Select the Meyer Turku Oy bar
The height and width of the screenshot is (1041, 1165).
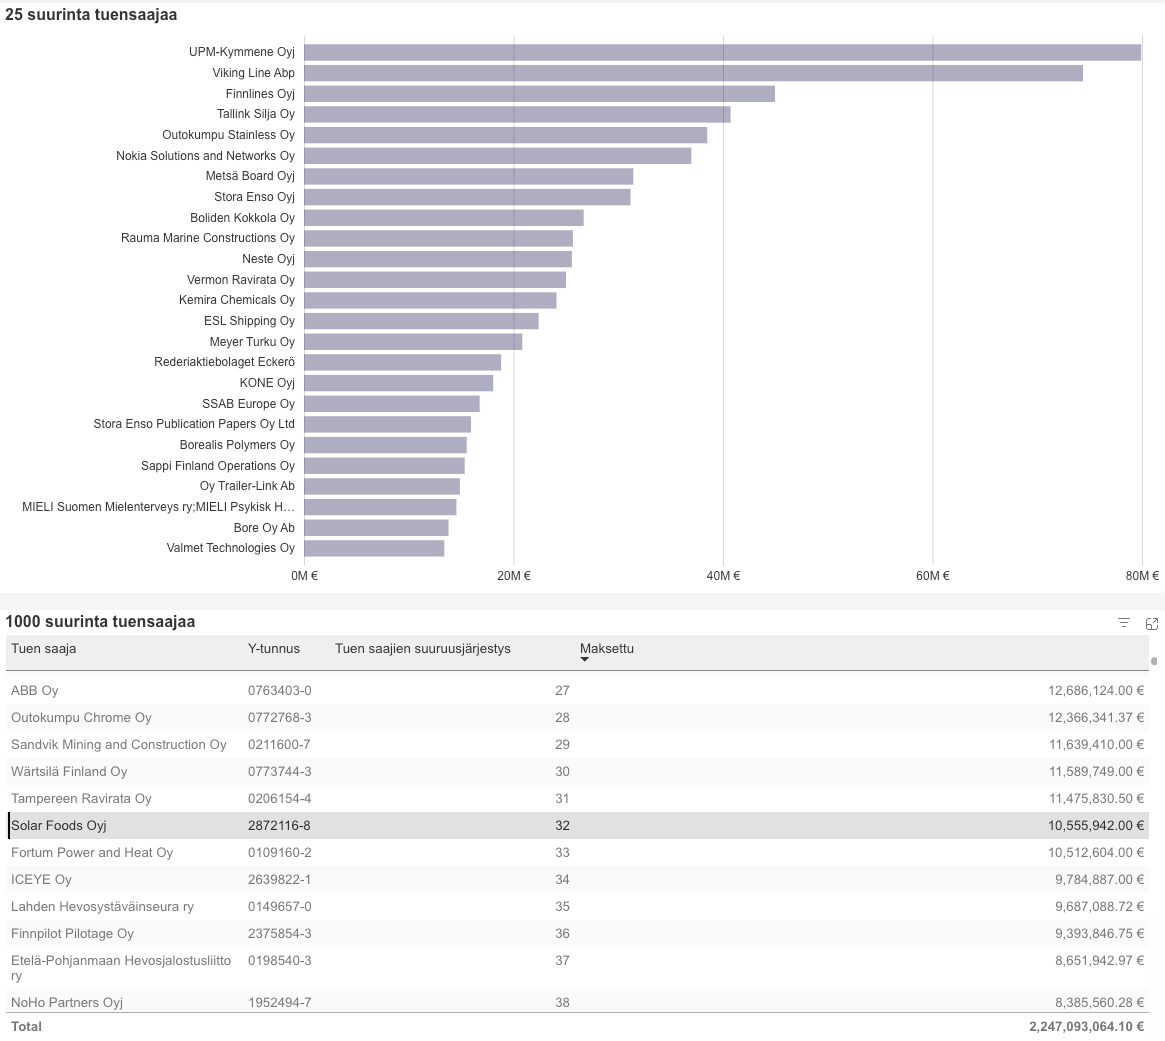coord(413,342)
